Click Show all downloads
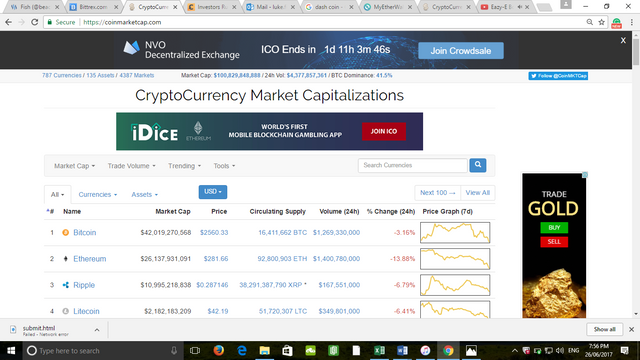Image resolution: width=640 pixels, height=360 pixels. [604, 329]
